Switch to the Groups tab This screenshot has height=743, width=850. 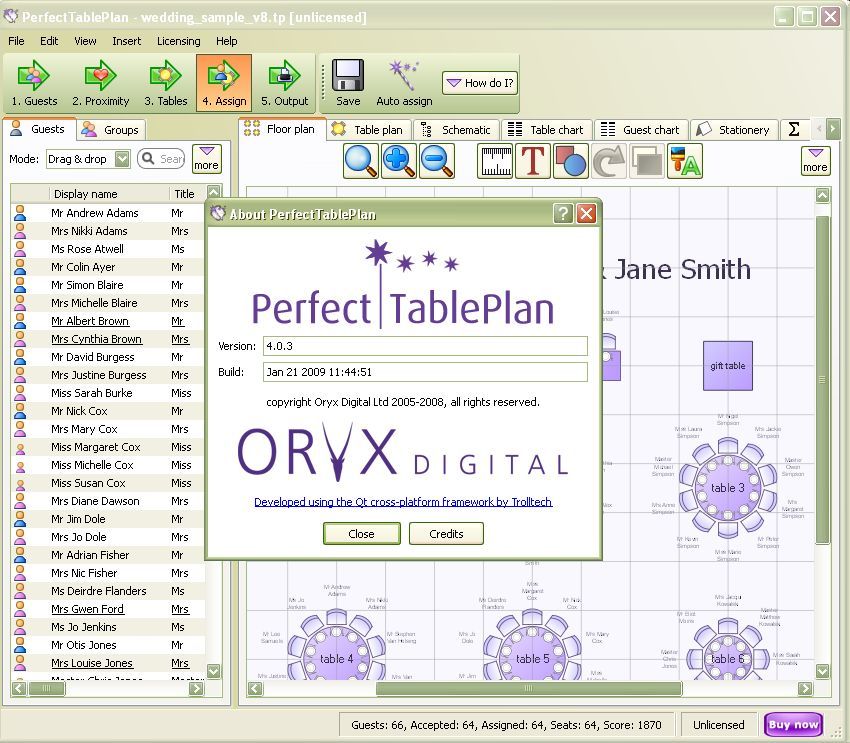point(114,130)
